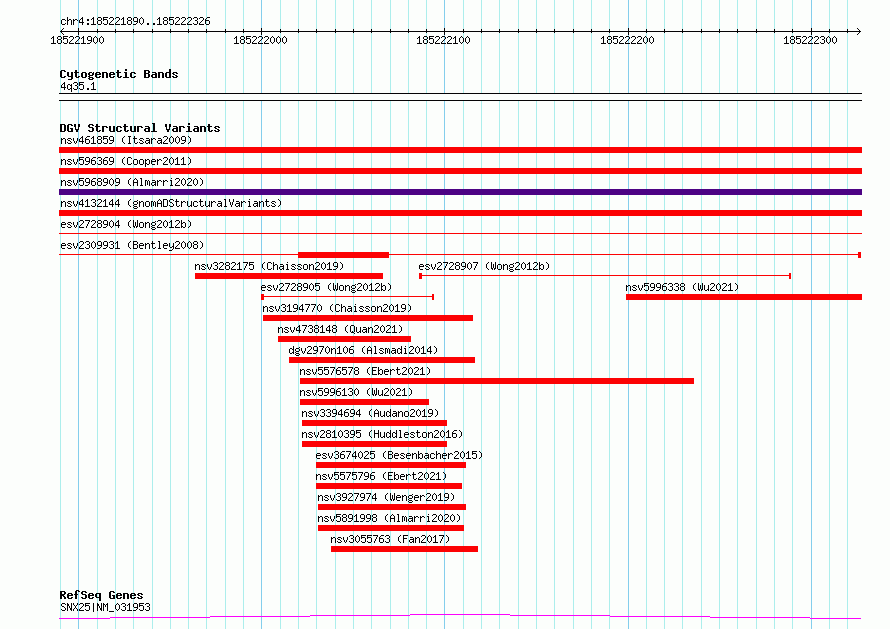Click the nsv5576578 (Ebert2021) label
Image resolution: width=890 pixels, height=629 pixels.
[x=365, y=371]
